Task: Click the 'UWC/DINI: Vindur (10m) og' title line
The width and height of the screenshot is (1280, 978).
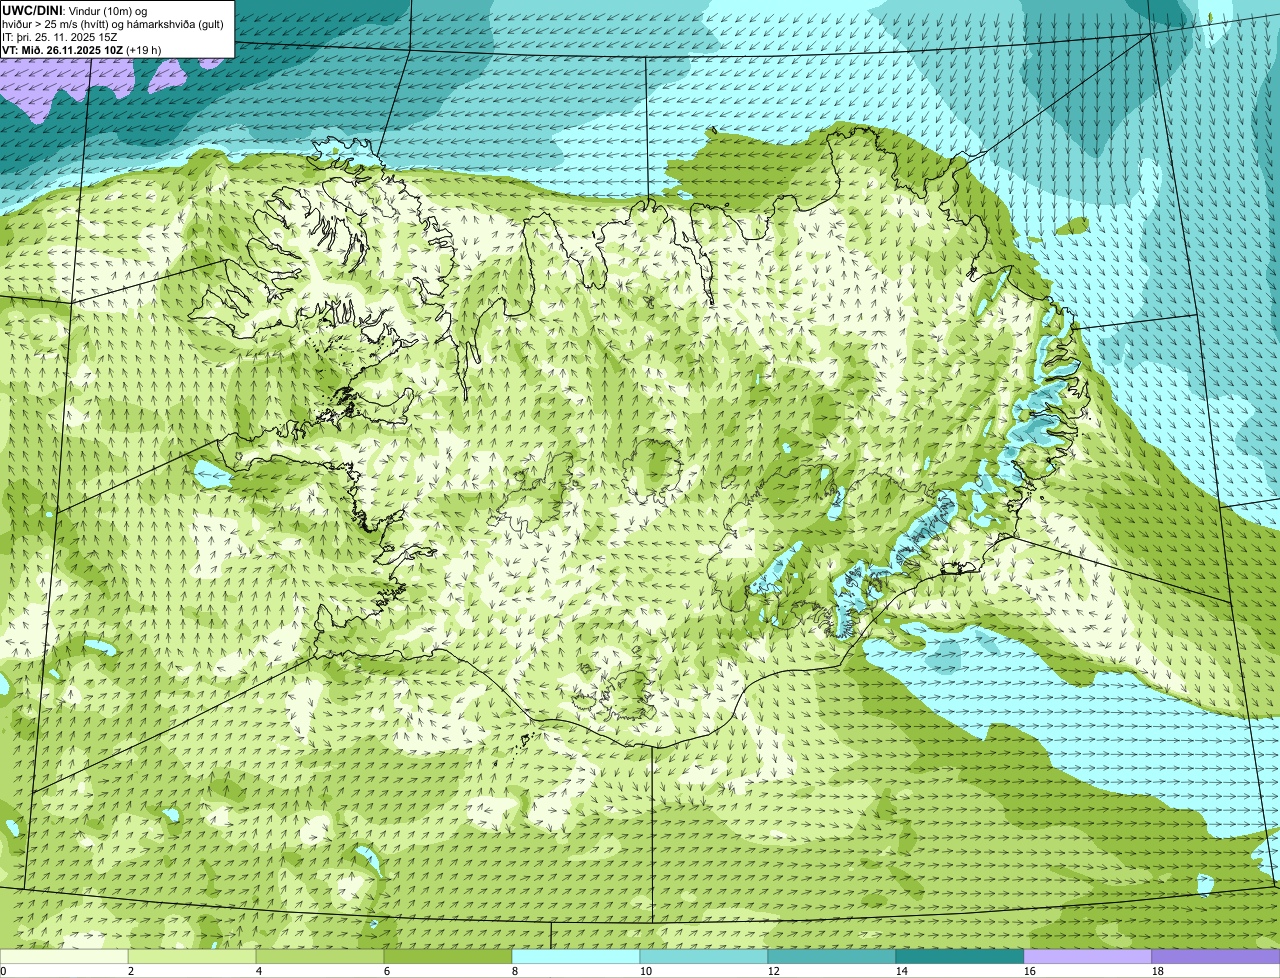Action: [x=75, y=10]
